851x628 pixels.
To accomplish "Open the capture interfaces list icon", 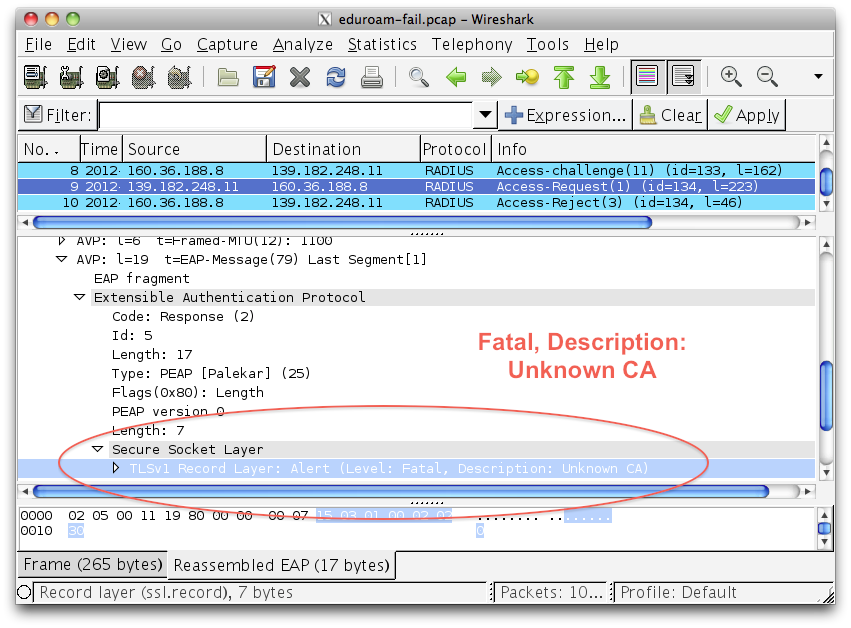I will [36, 77].
